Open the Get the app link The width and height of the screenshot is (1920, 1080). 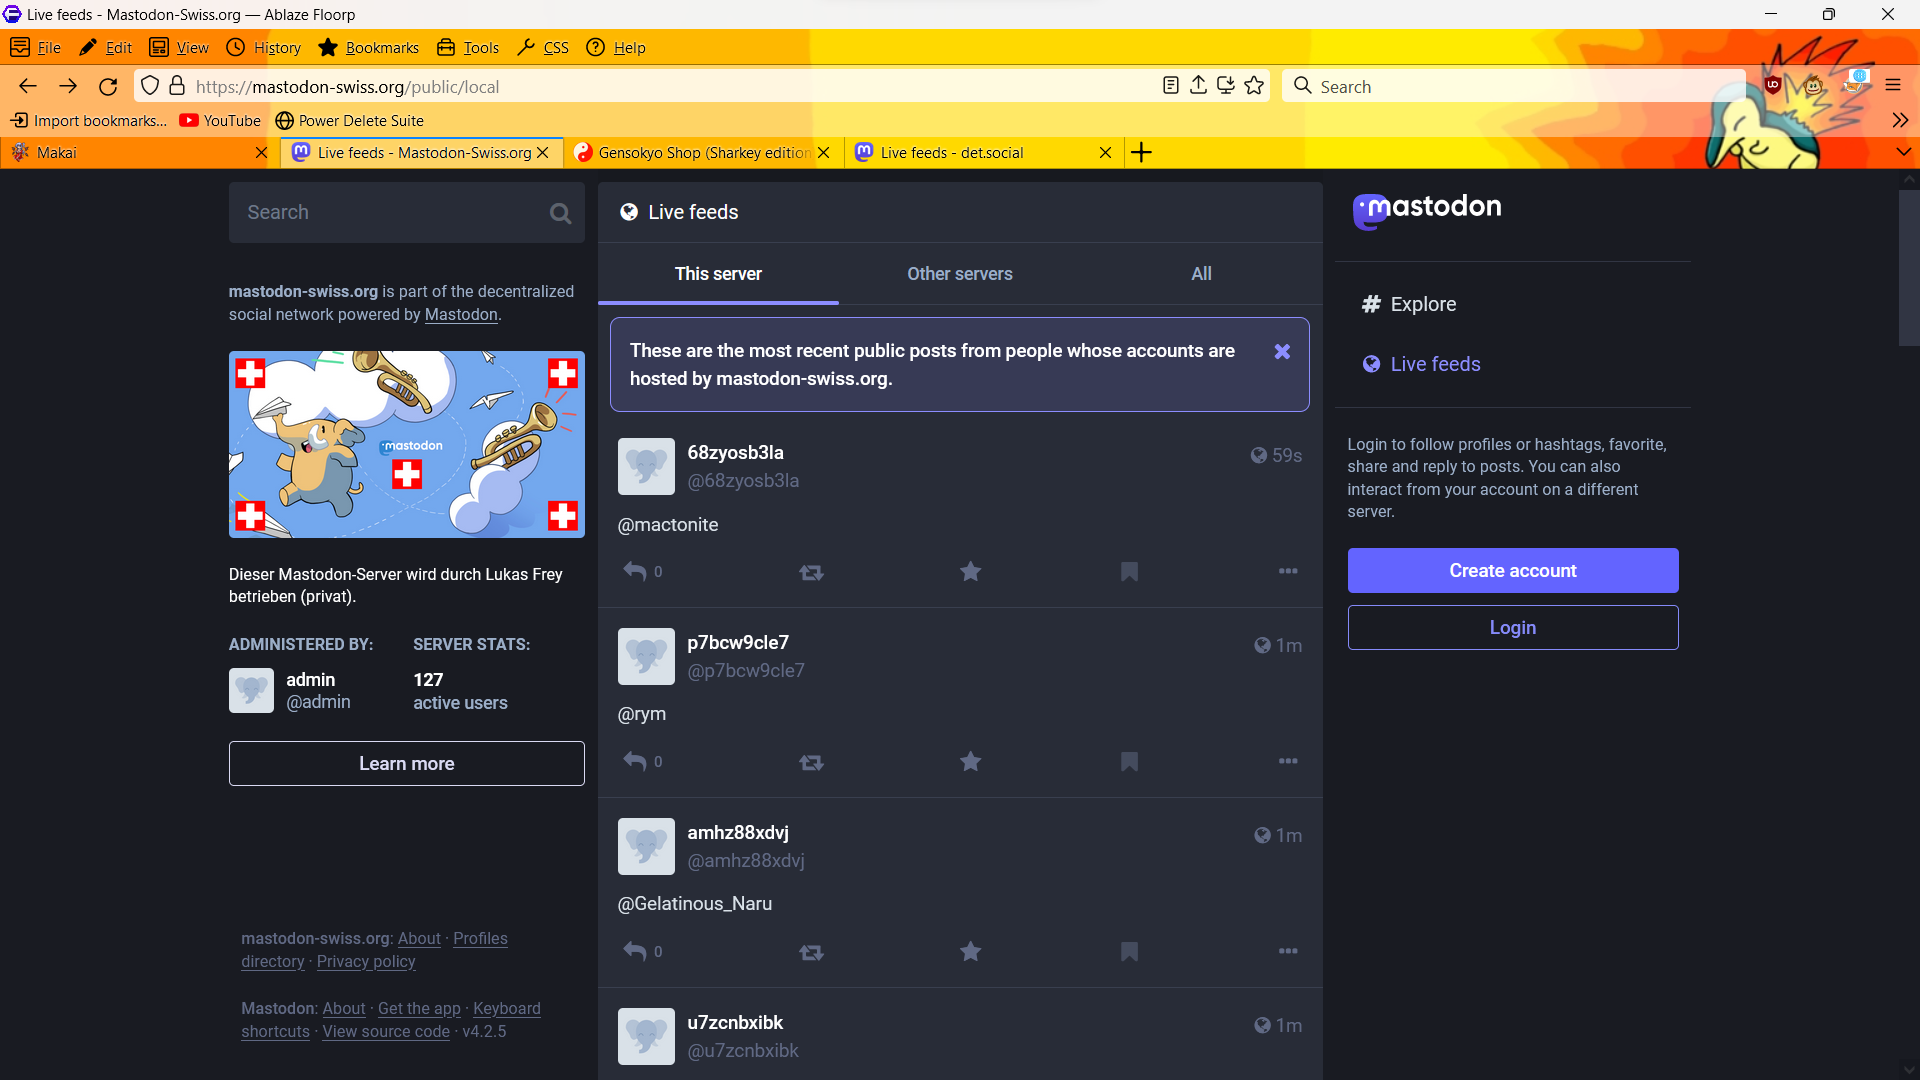pos(419,1008)
